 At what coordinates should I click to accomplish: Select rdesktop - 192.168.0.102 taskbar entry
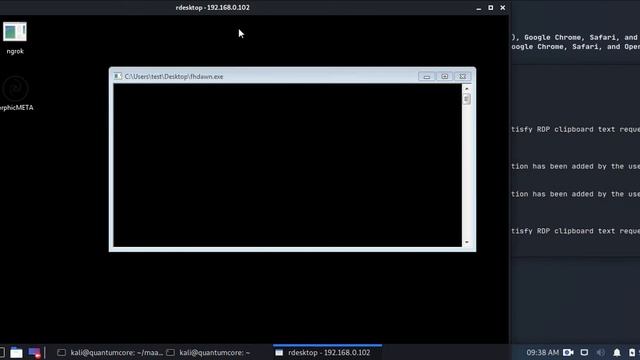[x=327, y=353]
